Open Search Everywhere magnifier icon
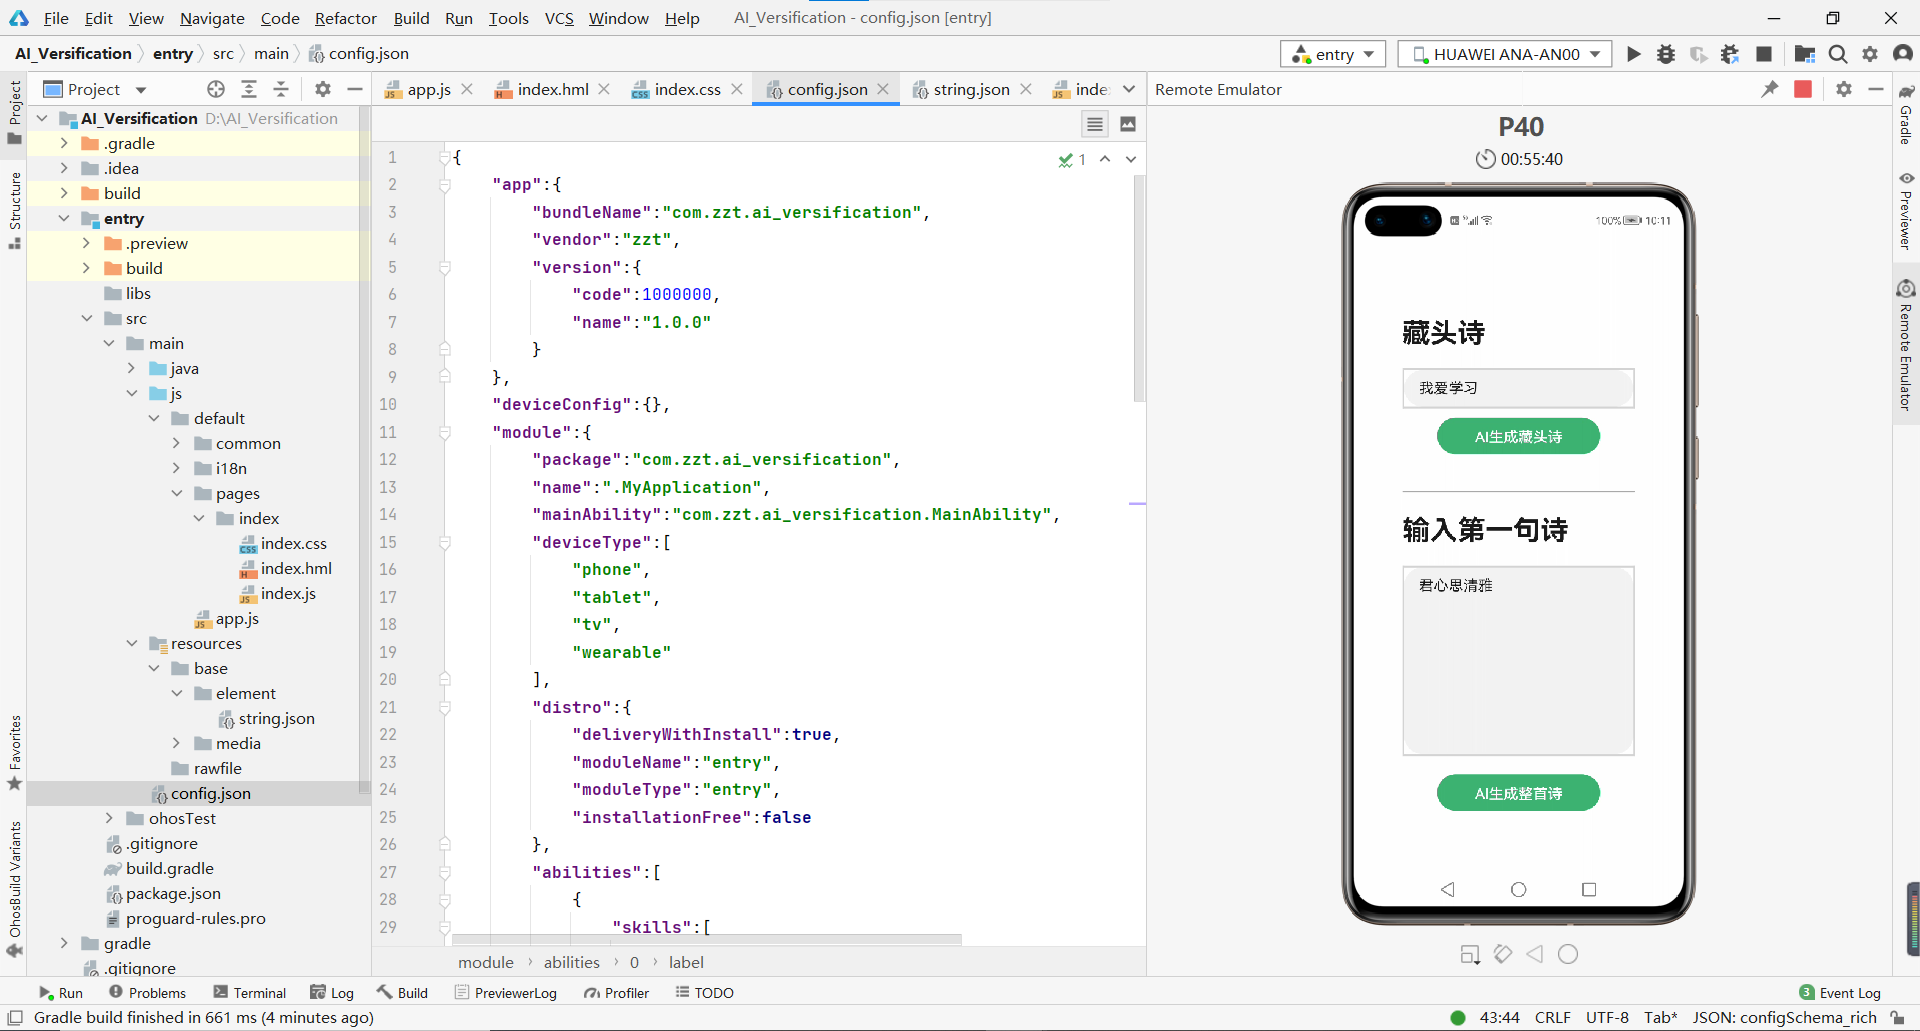The height and width of the screenshot is (1031, 1920). (x=1837, y=54)
